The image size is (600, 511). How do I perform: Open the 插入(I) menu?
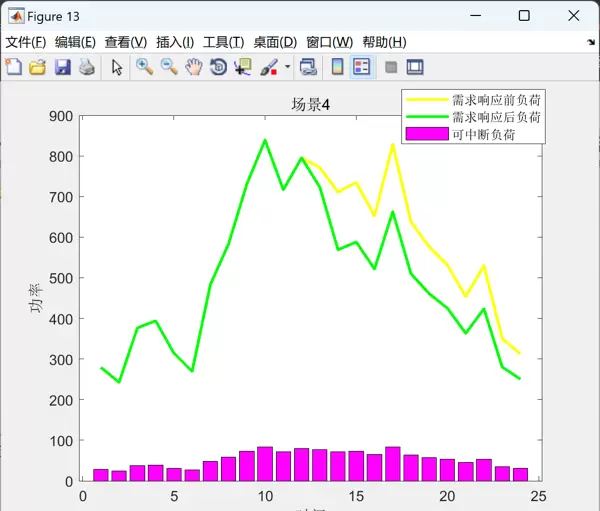click(174, 42)
